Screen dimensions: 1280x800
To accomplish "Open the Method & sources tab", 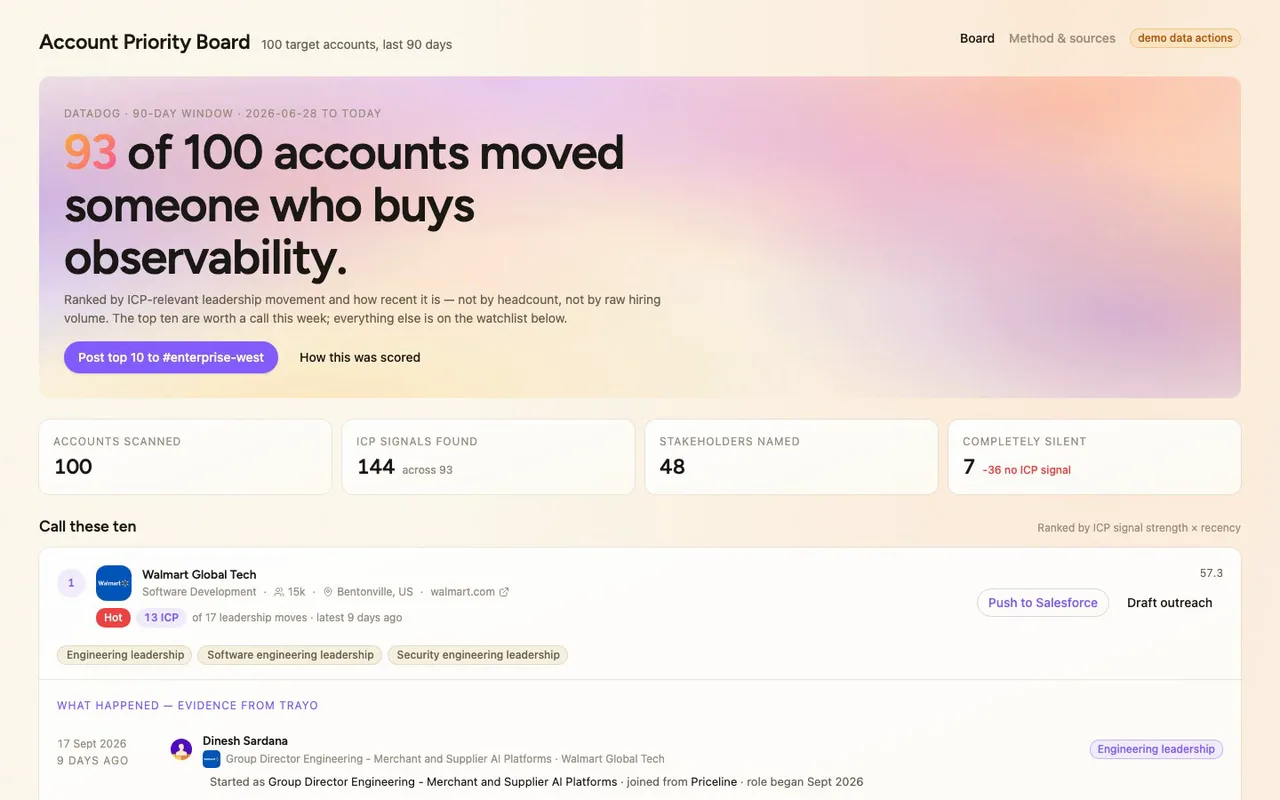I will 1062,38.
